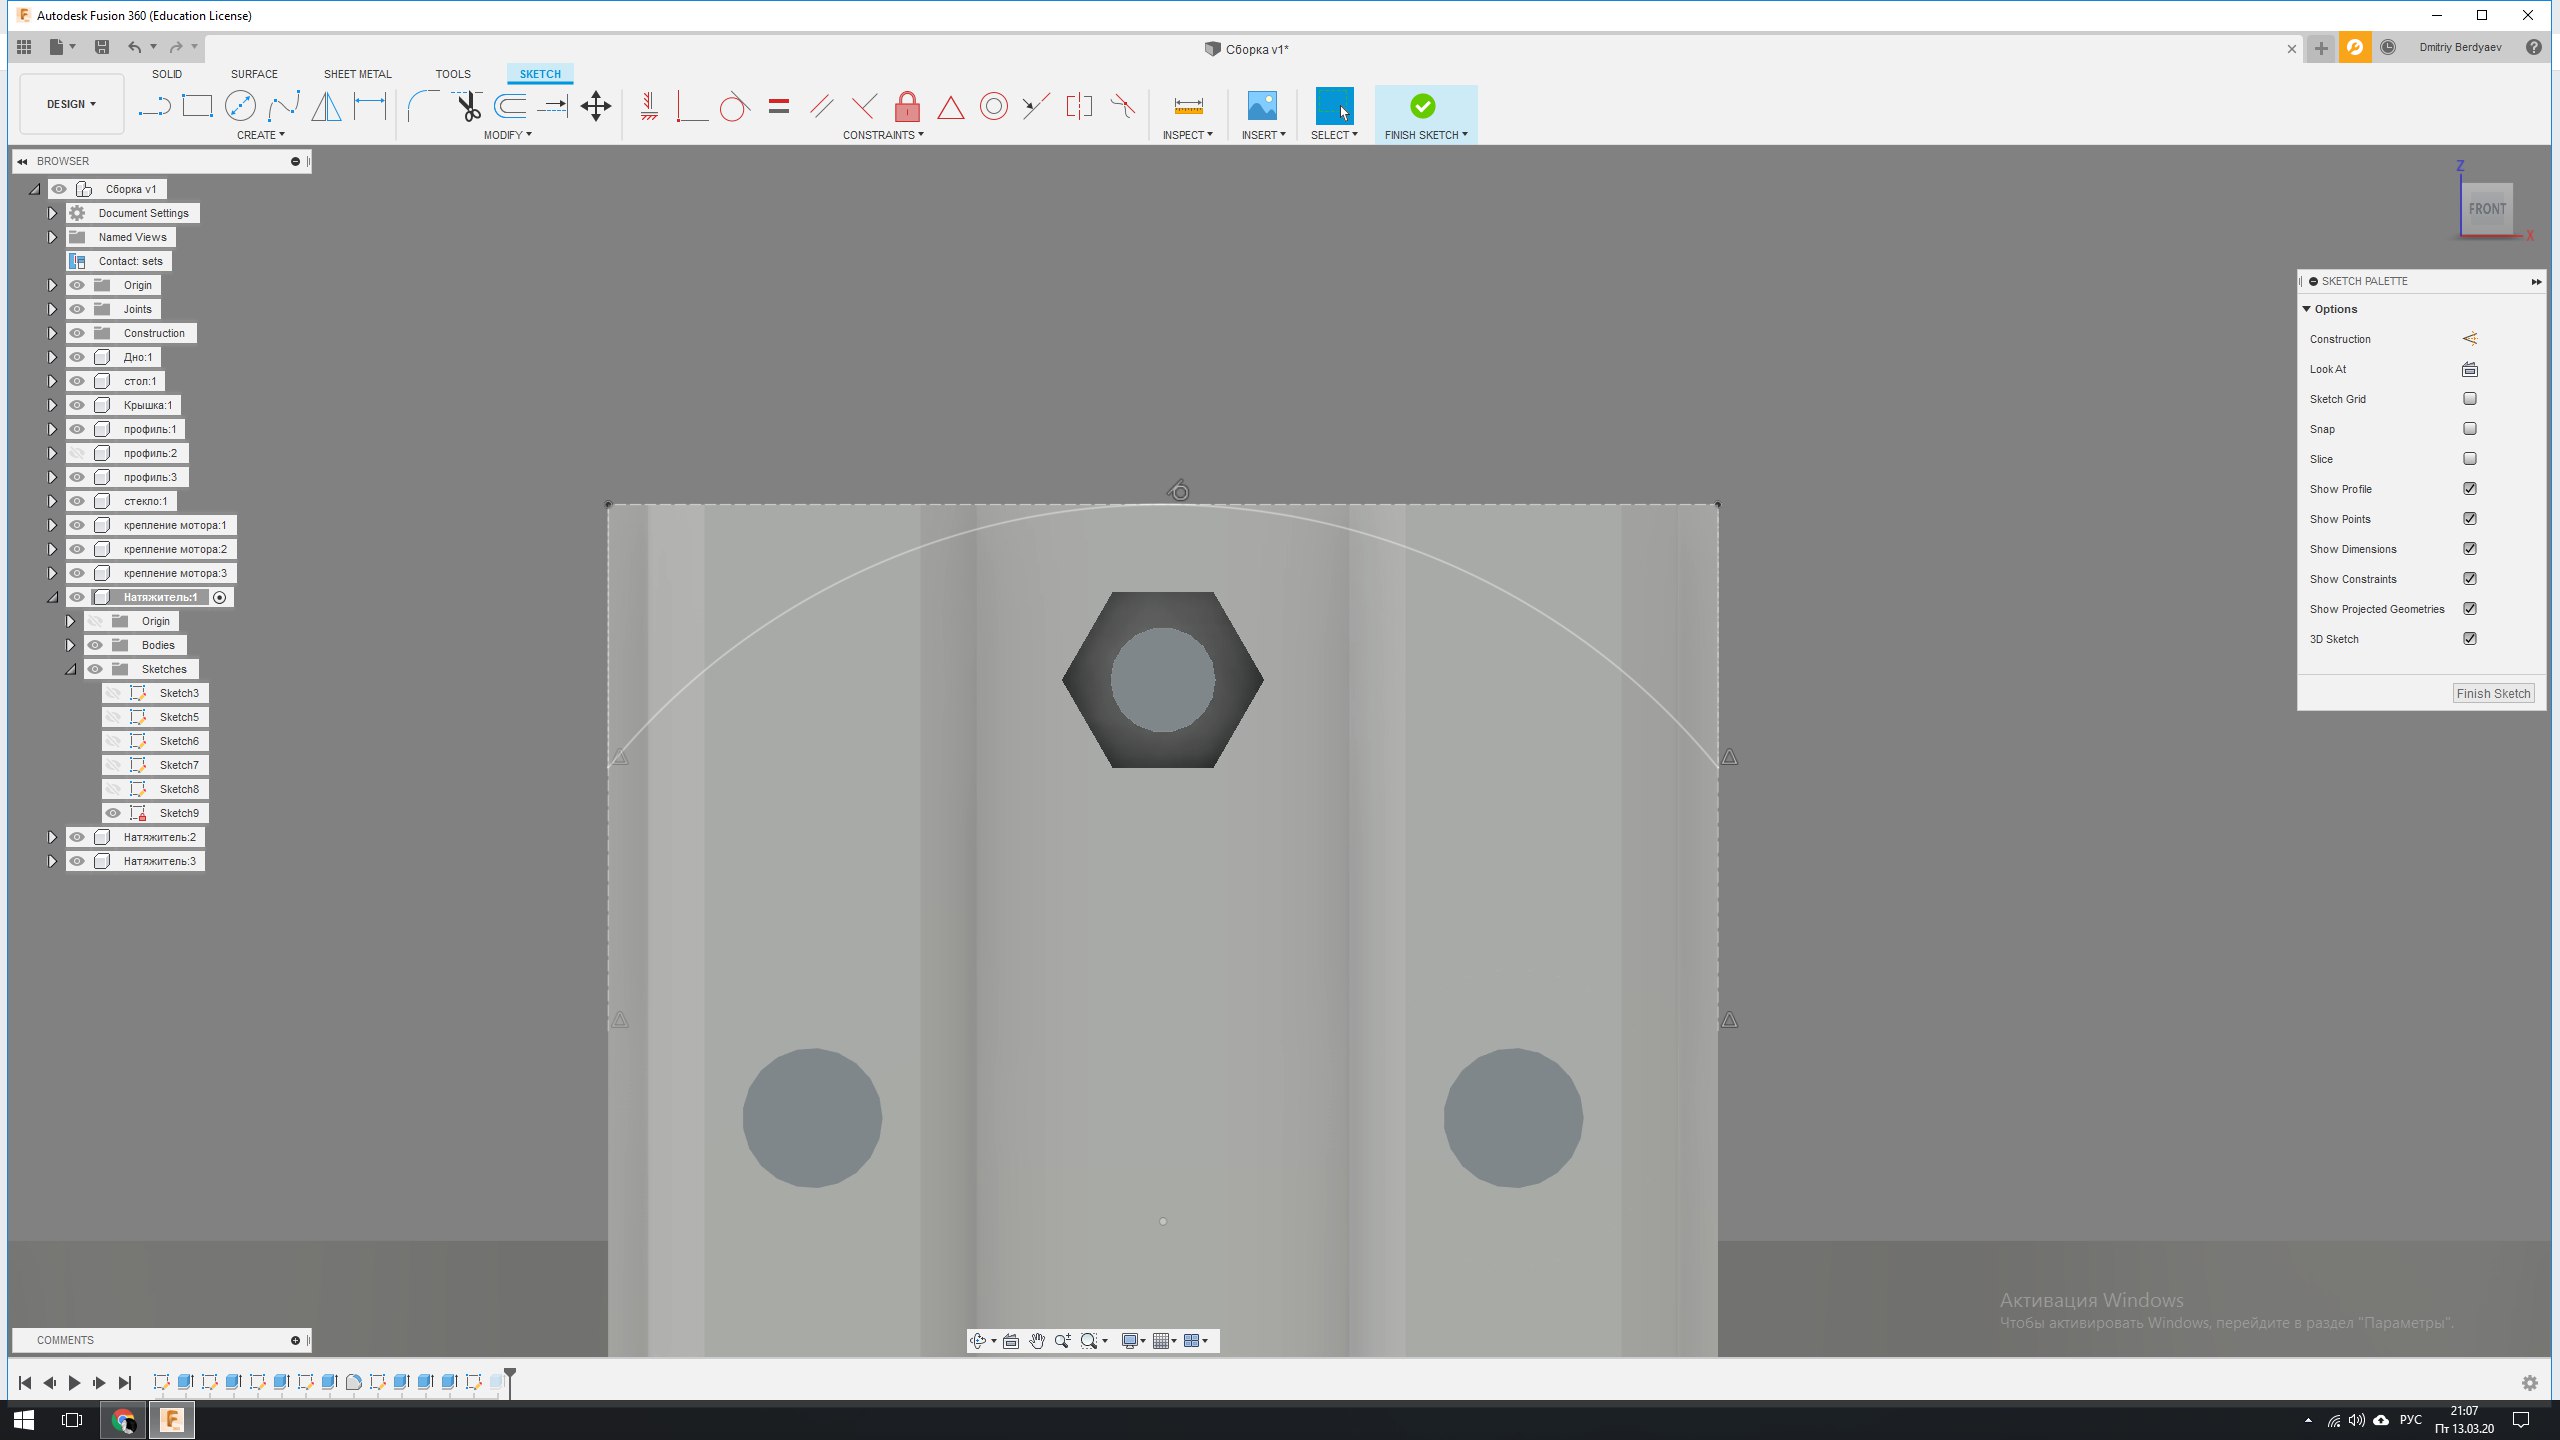Viewport: 2560px width, 1440px height.
Task: Uncheck Show Dimensions
Action: click(x=2470, y=549)
